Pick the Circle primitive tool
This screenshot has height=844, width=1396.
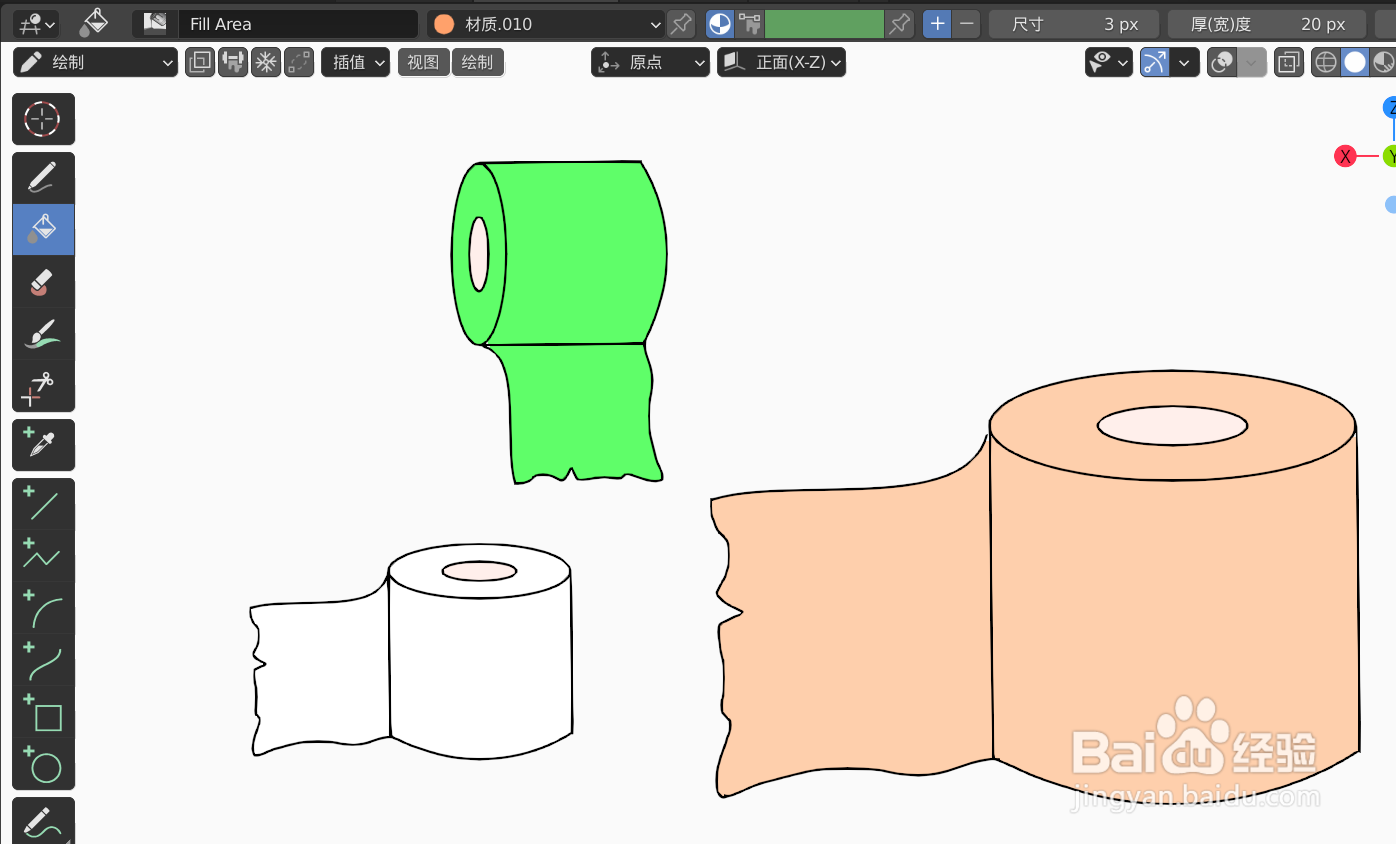pos(43,766)
